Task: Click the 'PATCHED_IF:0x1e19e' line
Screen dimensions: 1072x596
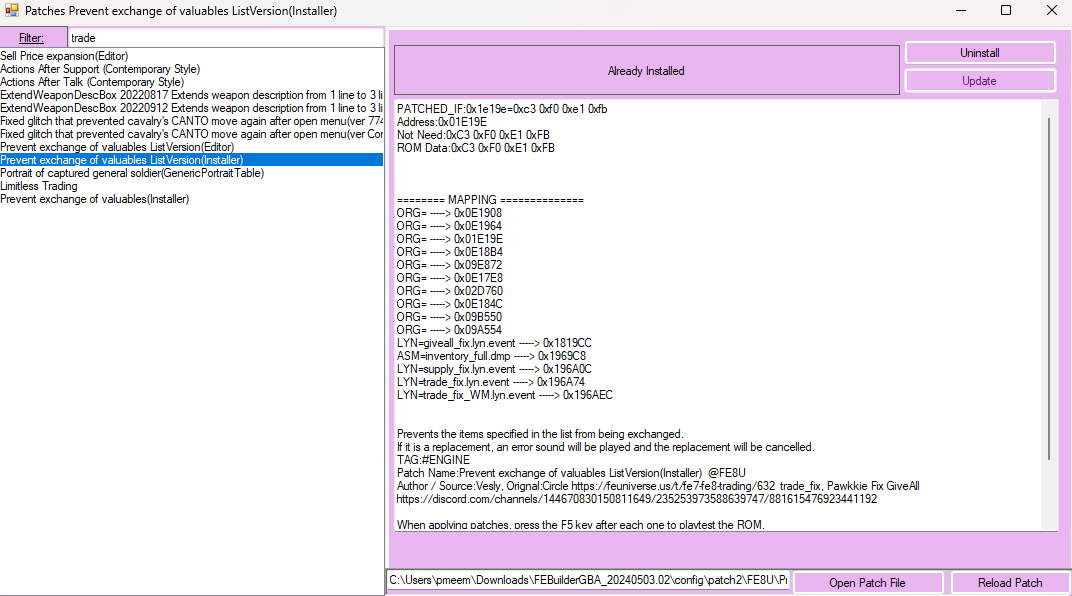Action: point(502,109)
